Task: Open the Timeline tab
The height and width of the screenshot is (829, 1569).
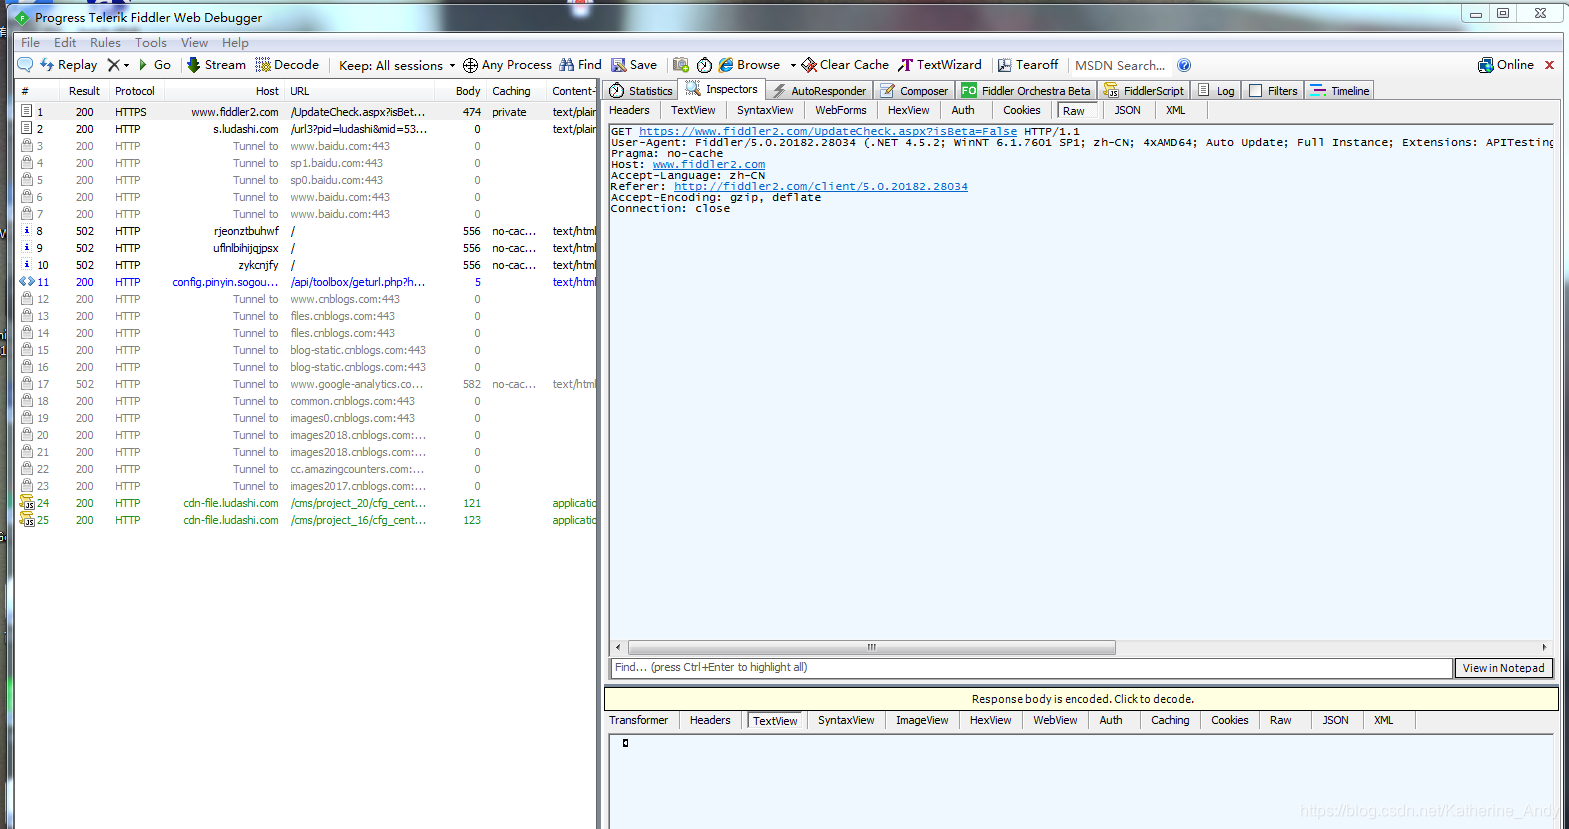Action: point(1340,91)
